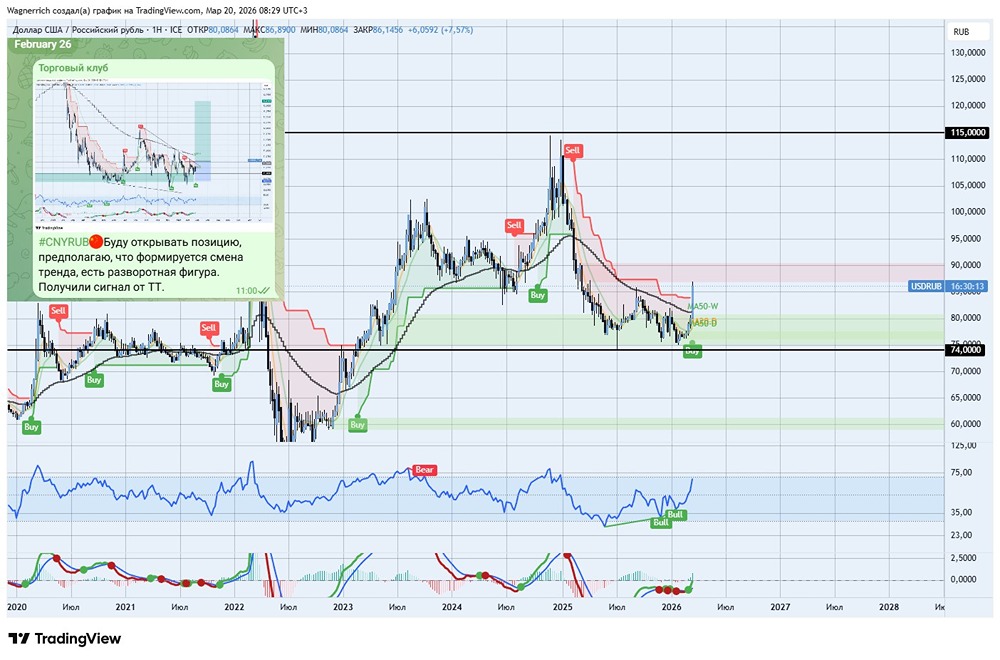The image size is (1000, 660).
Task: Click the Buy marker at the 2020 chart start
Action: pos(31,427)
